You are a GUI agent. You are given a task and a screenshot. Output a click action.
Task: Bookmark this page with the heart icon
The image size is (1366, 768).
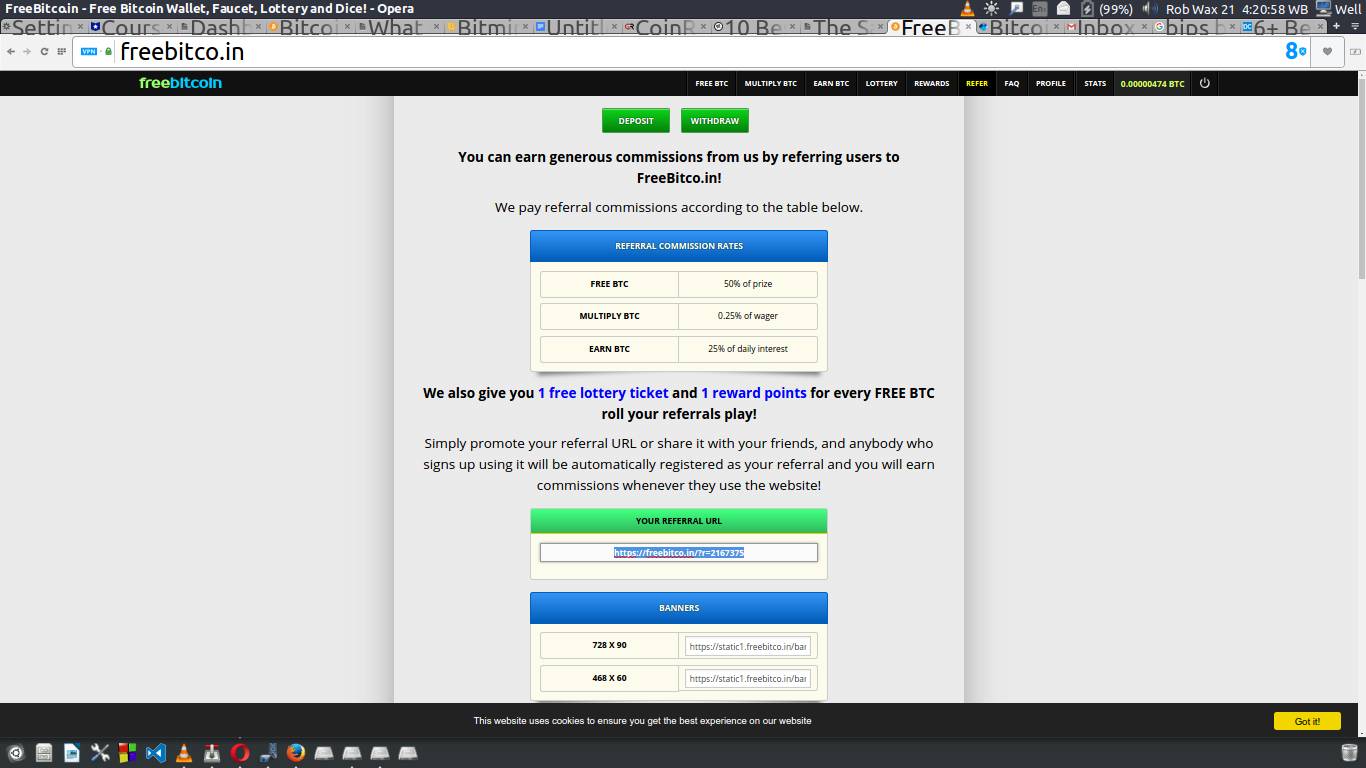(1327, 51)
